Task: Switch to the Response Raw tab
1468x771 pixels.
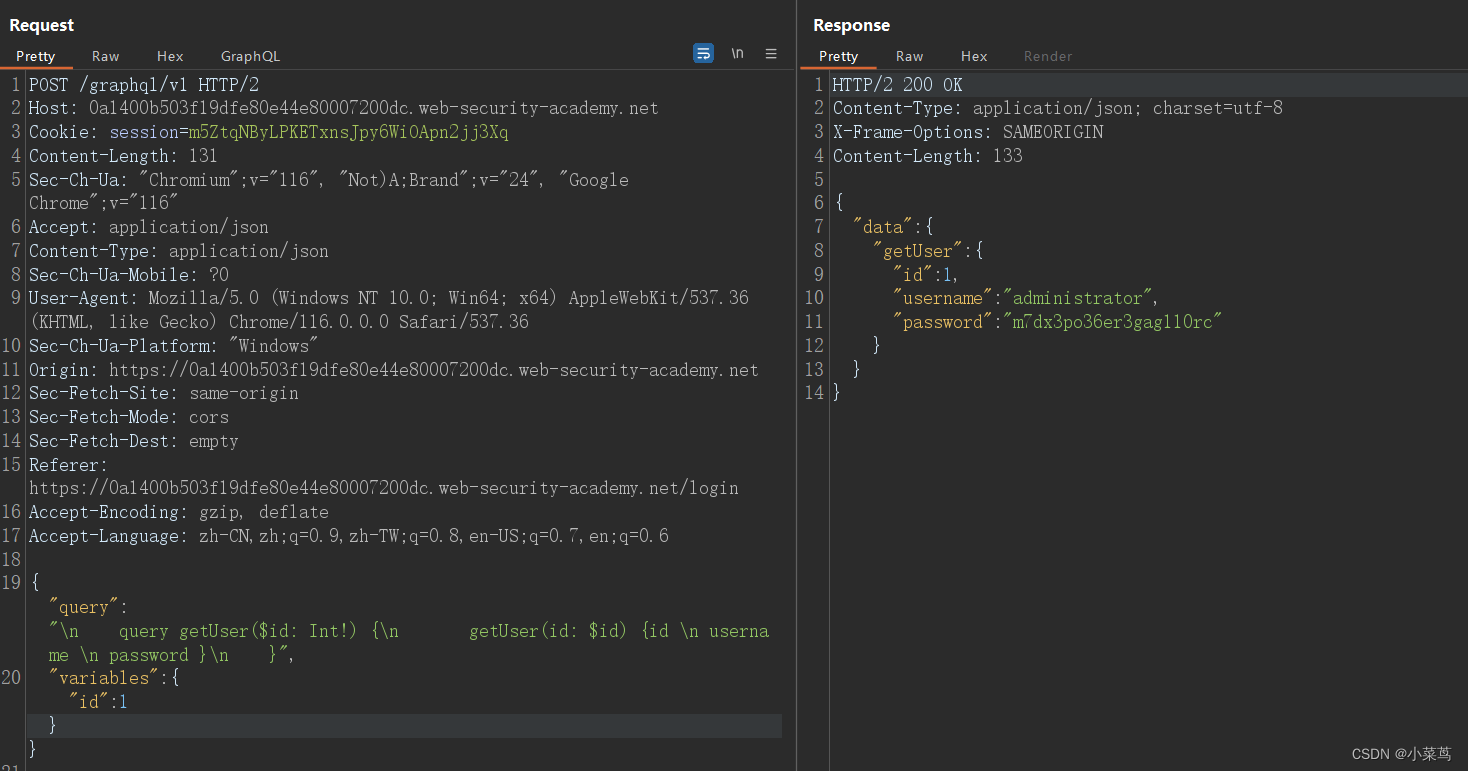Action: tap(909, 56)
